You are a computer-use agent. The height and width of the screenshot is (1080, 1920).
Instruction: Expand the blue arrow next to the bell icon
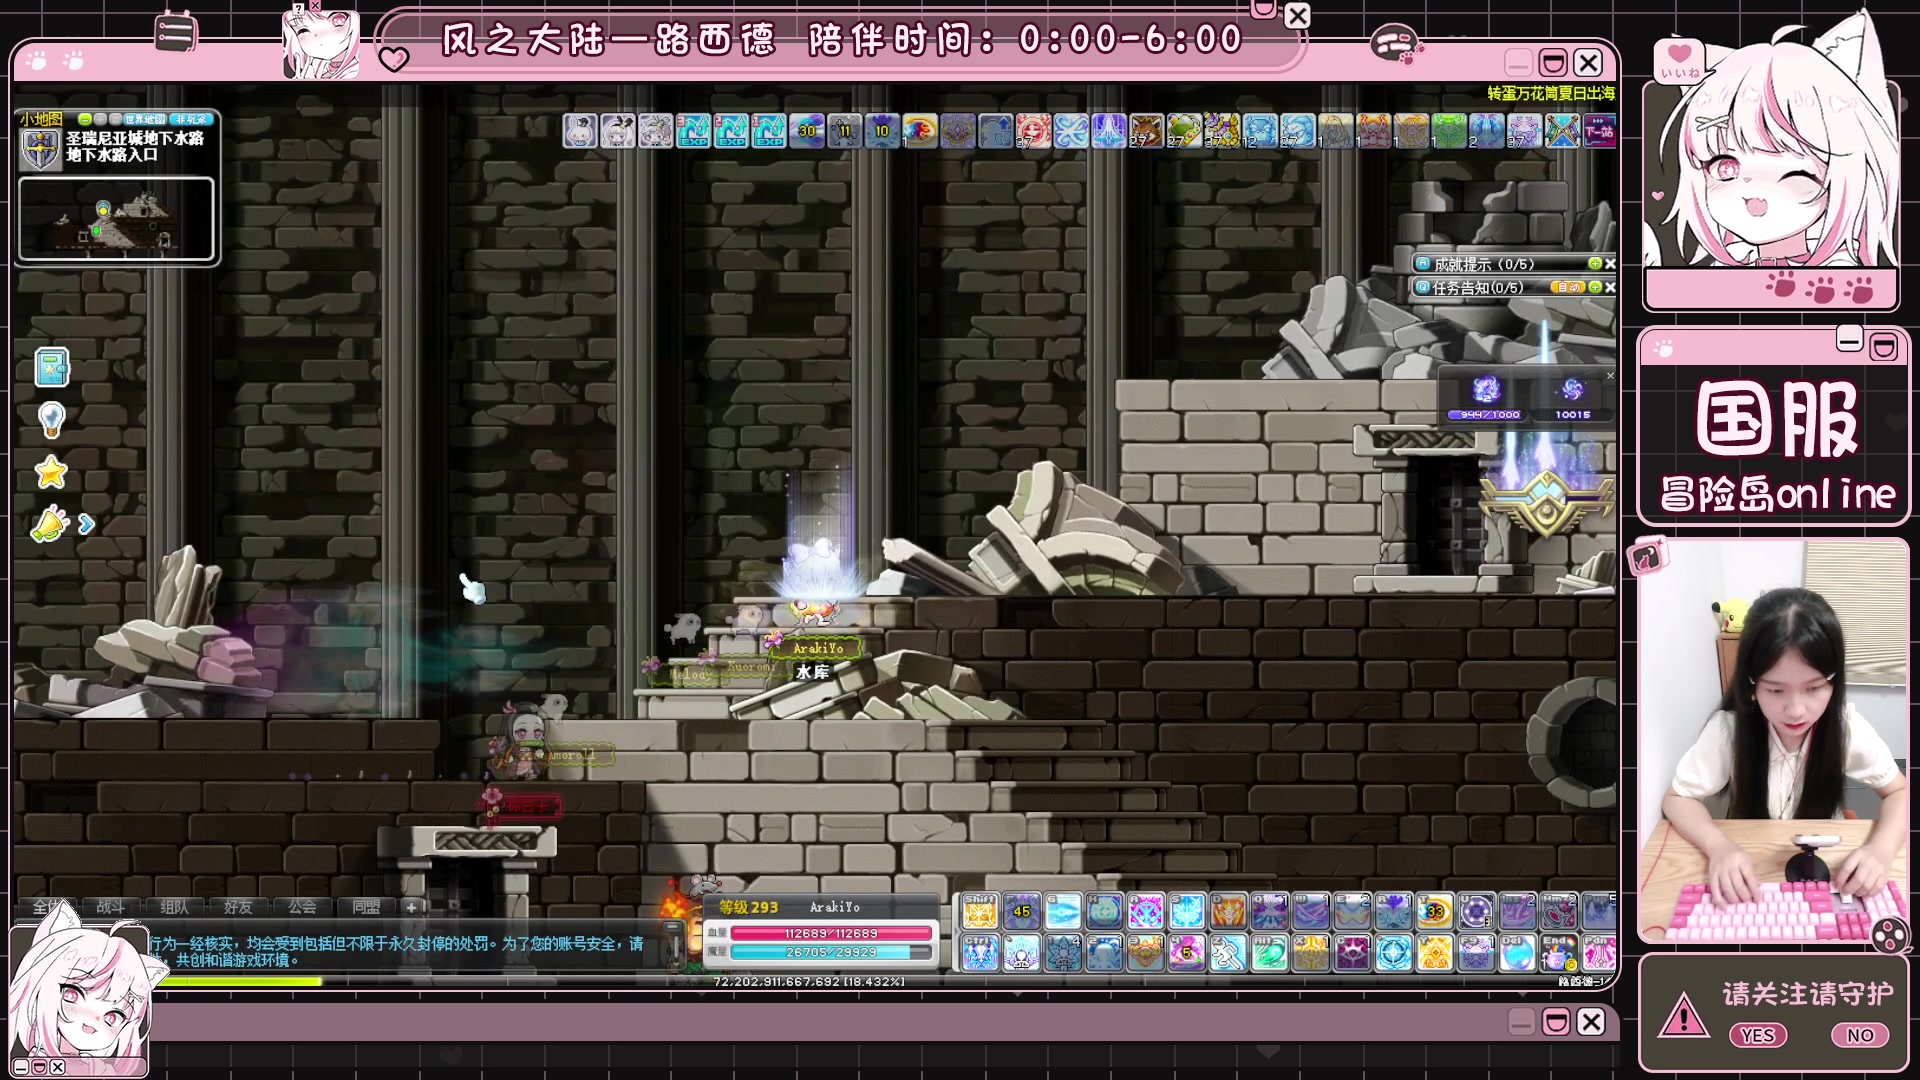[86, 524]
